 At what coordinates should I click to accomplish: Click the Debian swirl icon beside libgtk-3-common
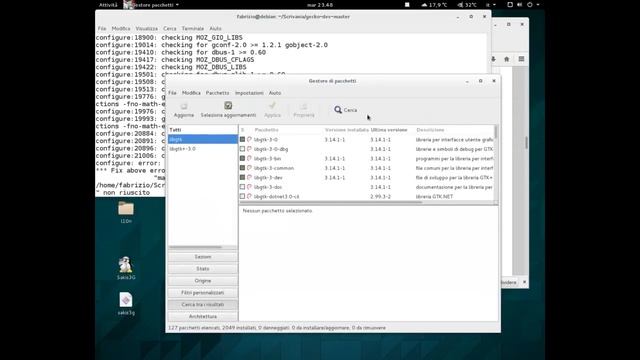249,168
